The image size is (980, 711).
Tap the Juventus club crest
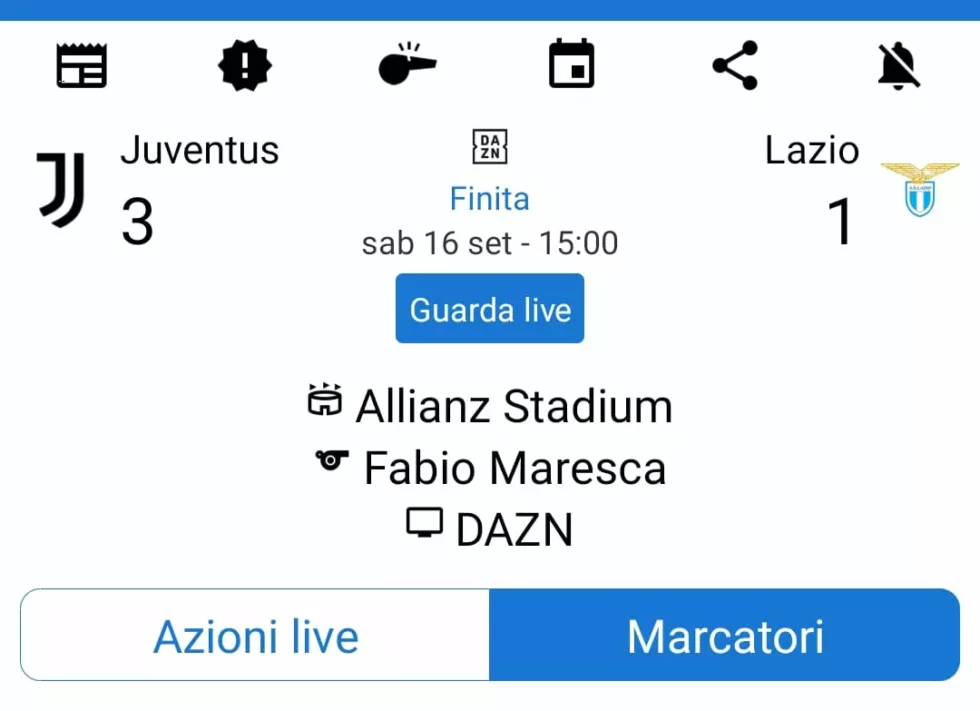click(x=62, y=188)
